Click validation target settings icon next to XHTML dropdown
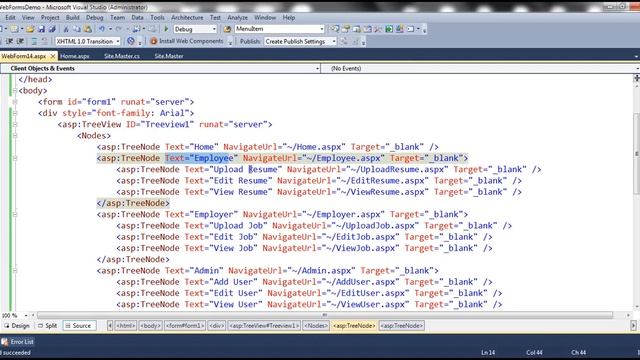The image size is (640, 360). 131,41
